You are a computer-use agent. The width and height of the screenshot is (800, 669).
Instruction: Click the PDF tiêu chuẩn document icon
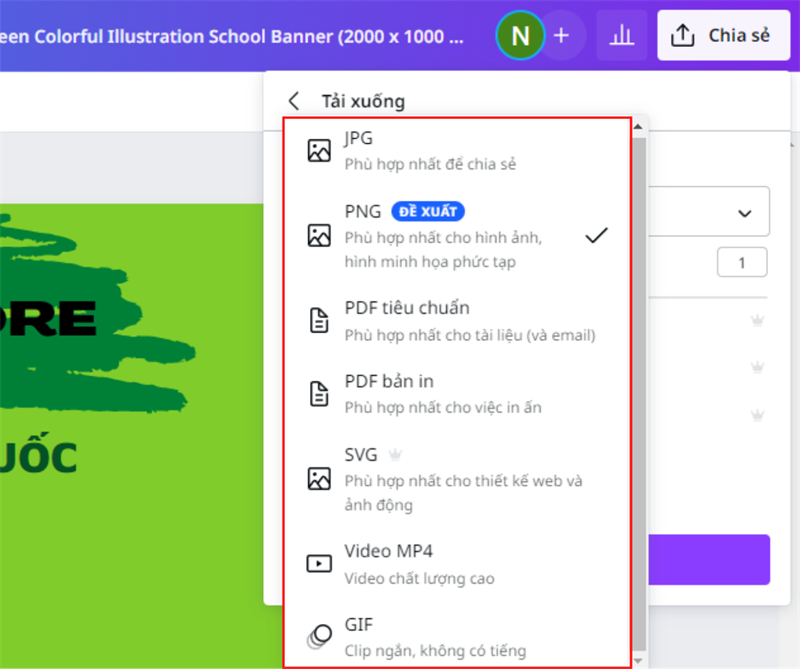pos(319,320)
